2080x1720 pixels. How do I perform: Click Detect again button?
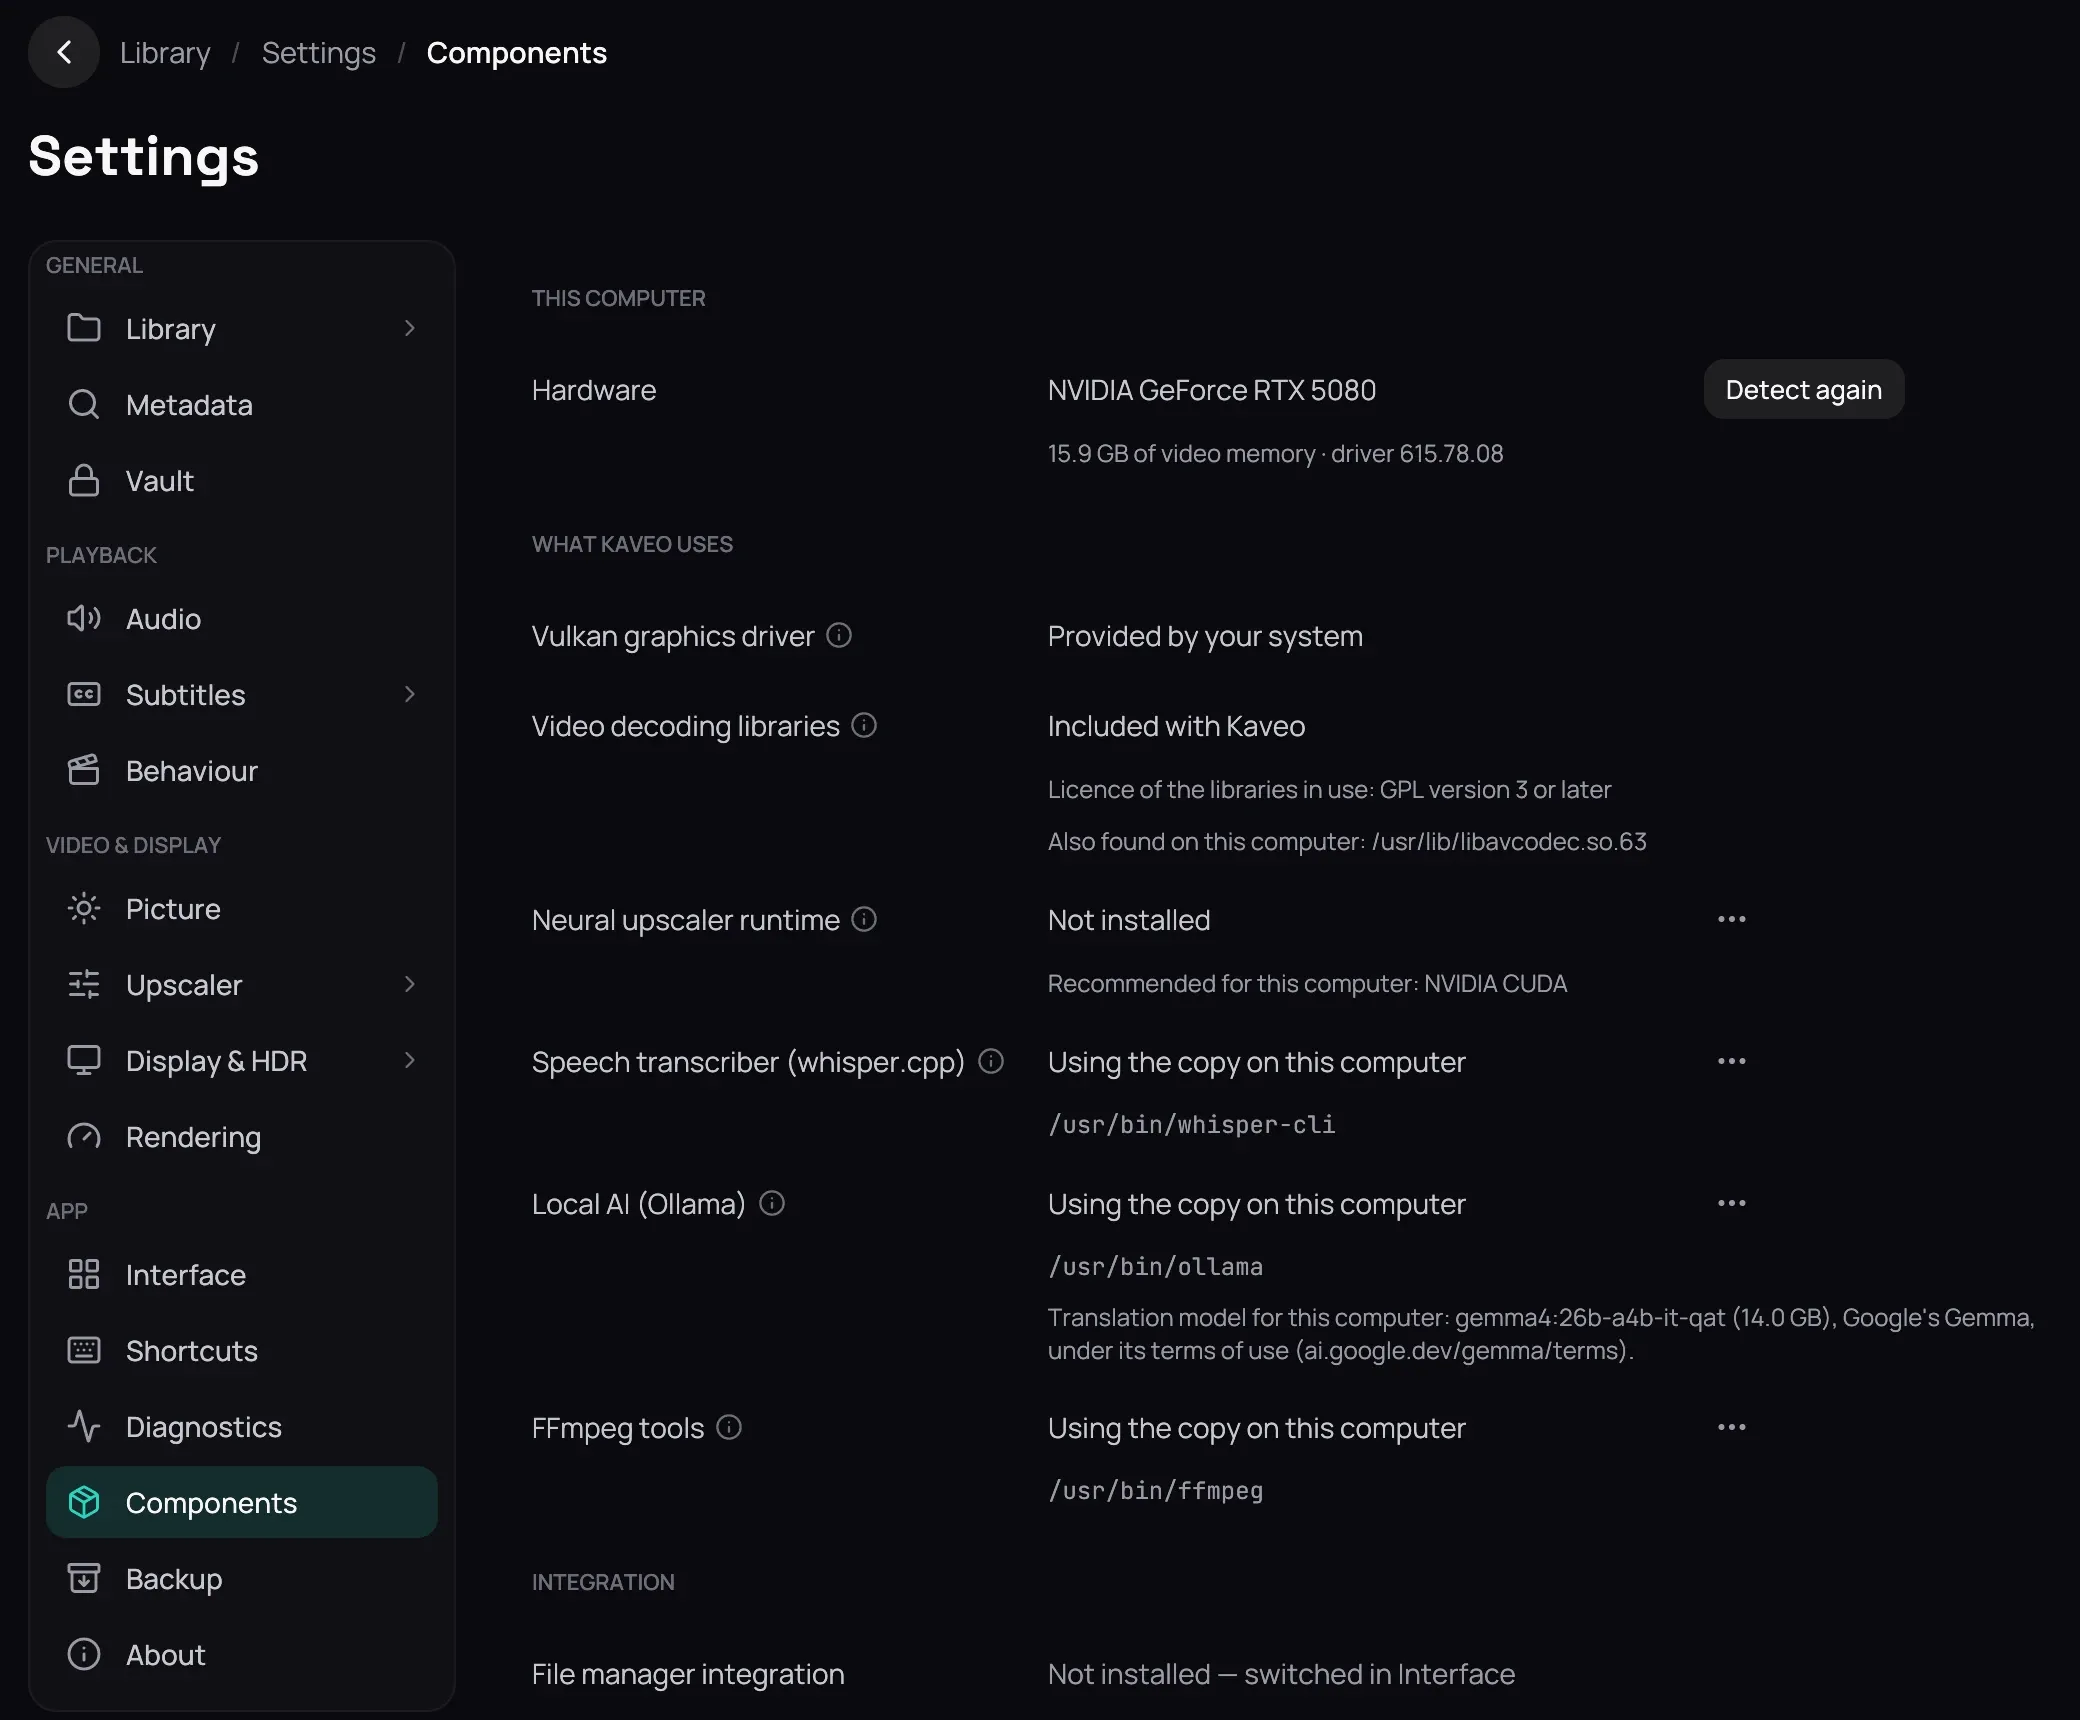tap(1804, 389)
